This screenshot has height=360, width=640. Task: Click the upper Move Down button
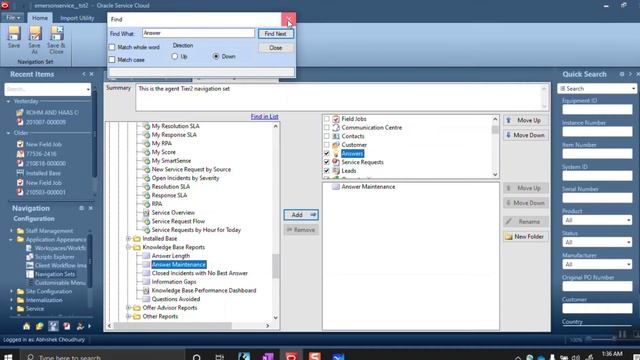pos(526,135)
